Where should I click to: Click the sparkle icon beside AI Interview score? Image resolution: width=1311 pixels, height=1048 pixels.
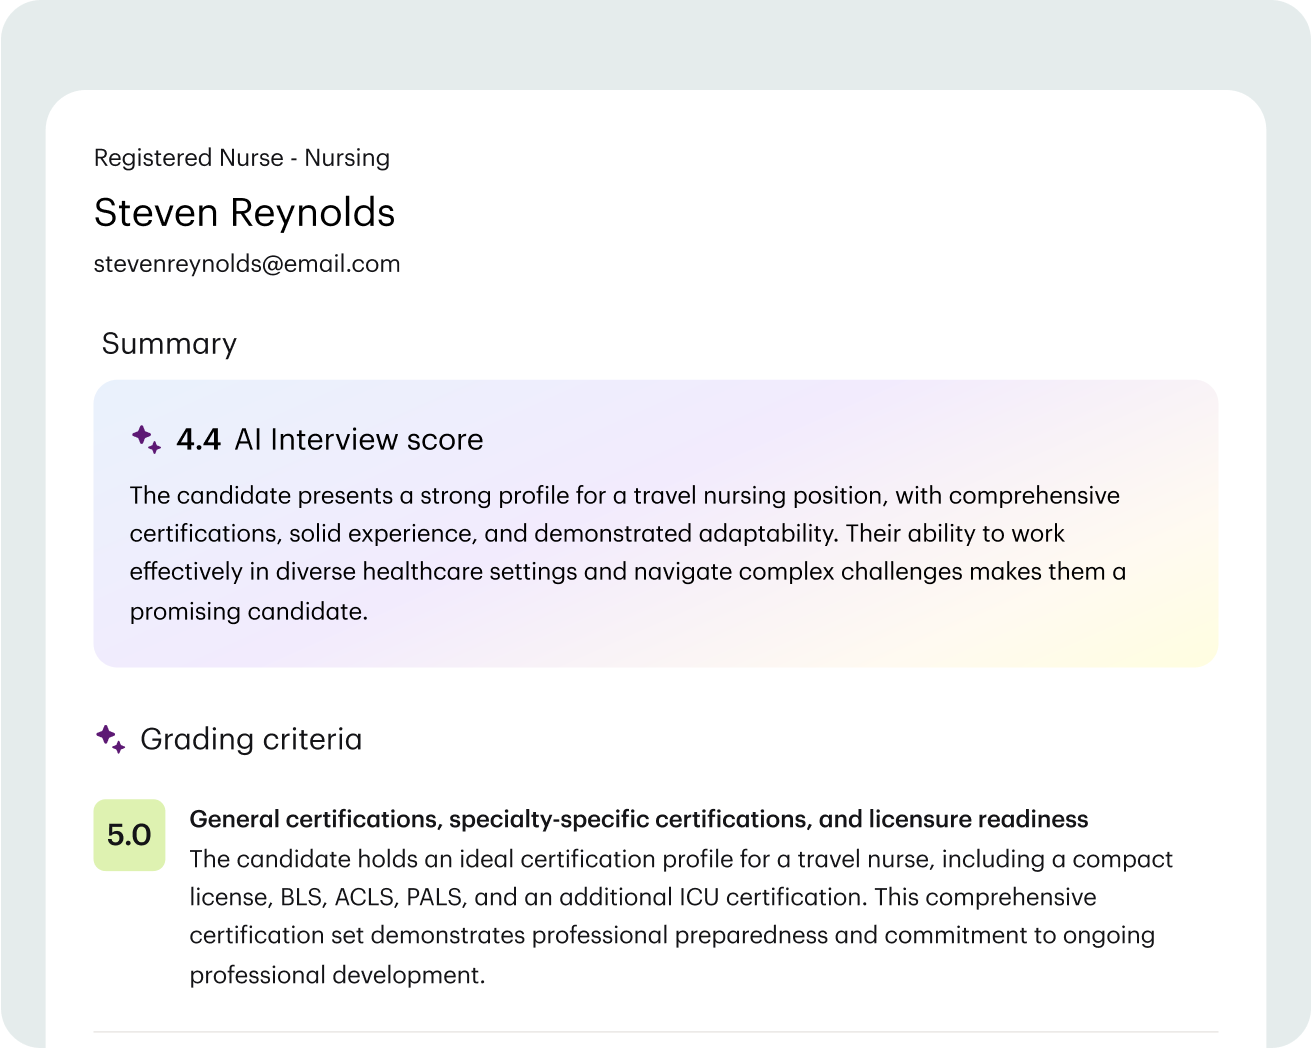coord(146,439)
